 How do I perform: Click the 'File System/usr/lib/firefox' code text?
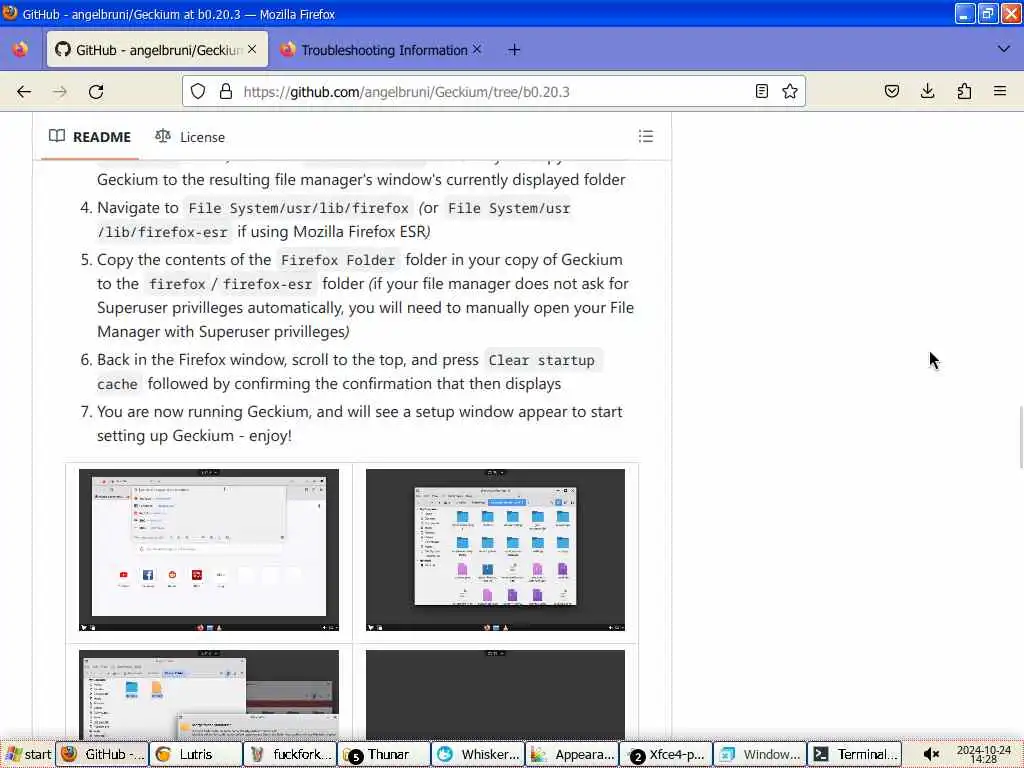[x=298, y=208]
